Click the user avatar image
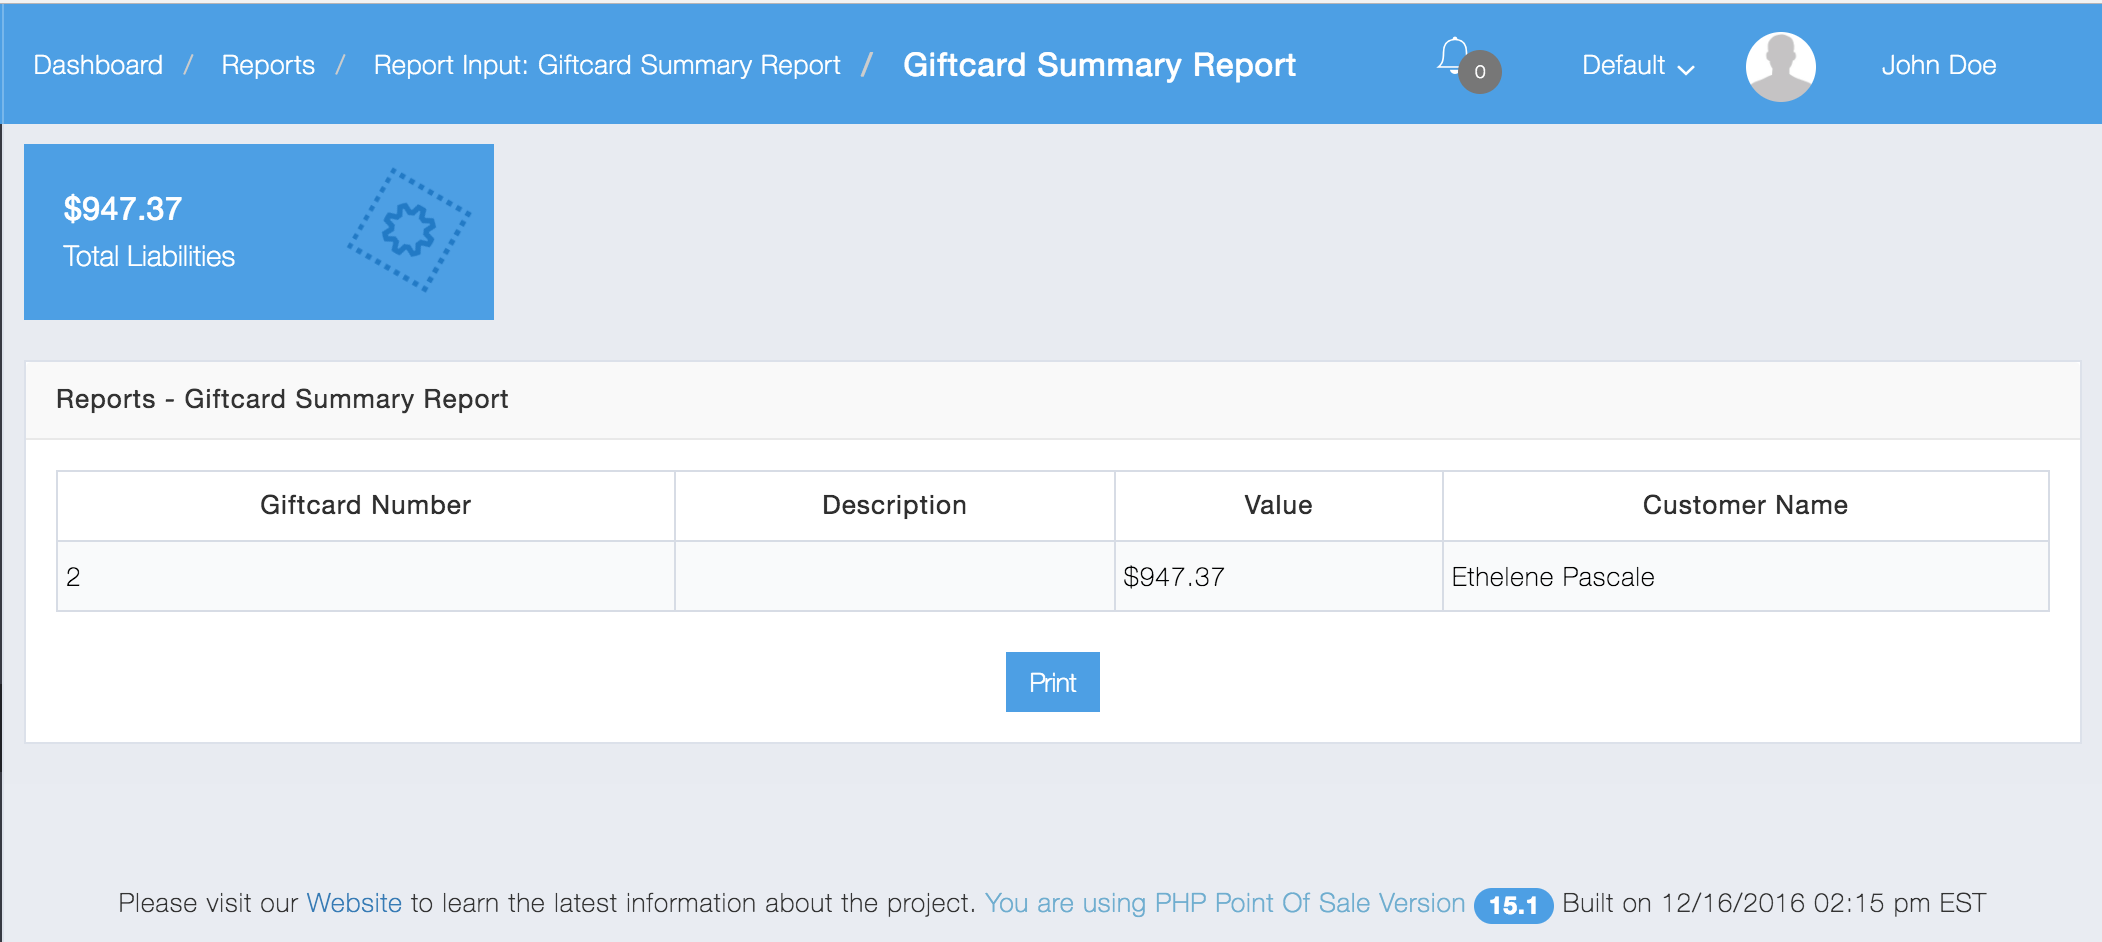Viewport: 2102px width, 942px height. (1781, 65)
